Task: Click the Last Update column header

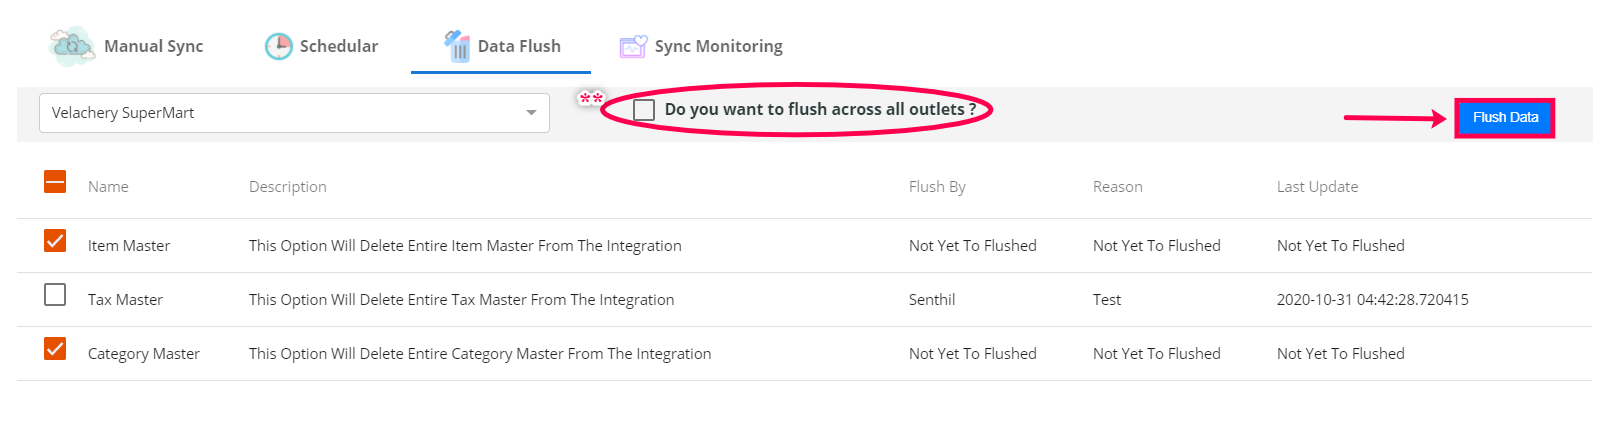Action: [x=1317, y=187]
